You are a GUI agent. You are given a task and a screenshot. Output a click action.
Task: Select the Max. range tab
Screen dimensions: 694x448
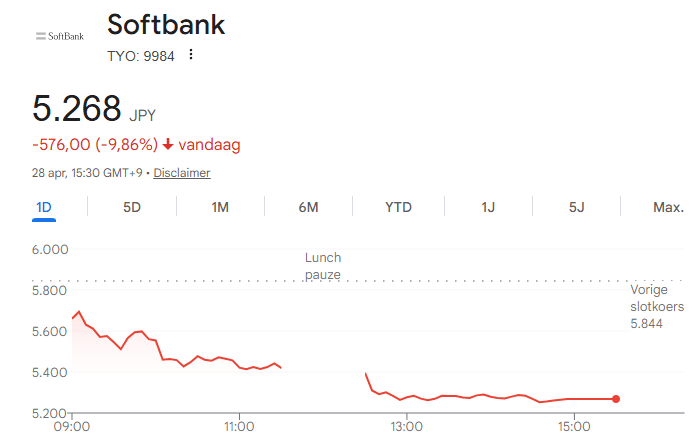tap(668, 207)
